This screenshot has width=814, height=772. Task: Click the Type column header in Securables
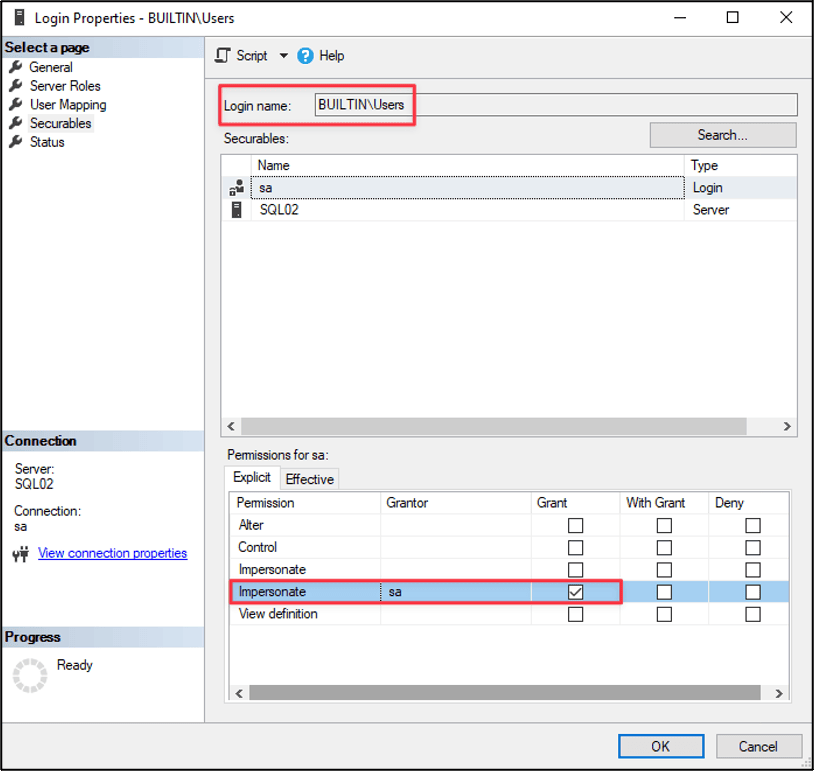(740, 166)
